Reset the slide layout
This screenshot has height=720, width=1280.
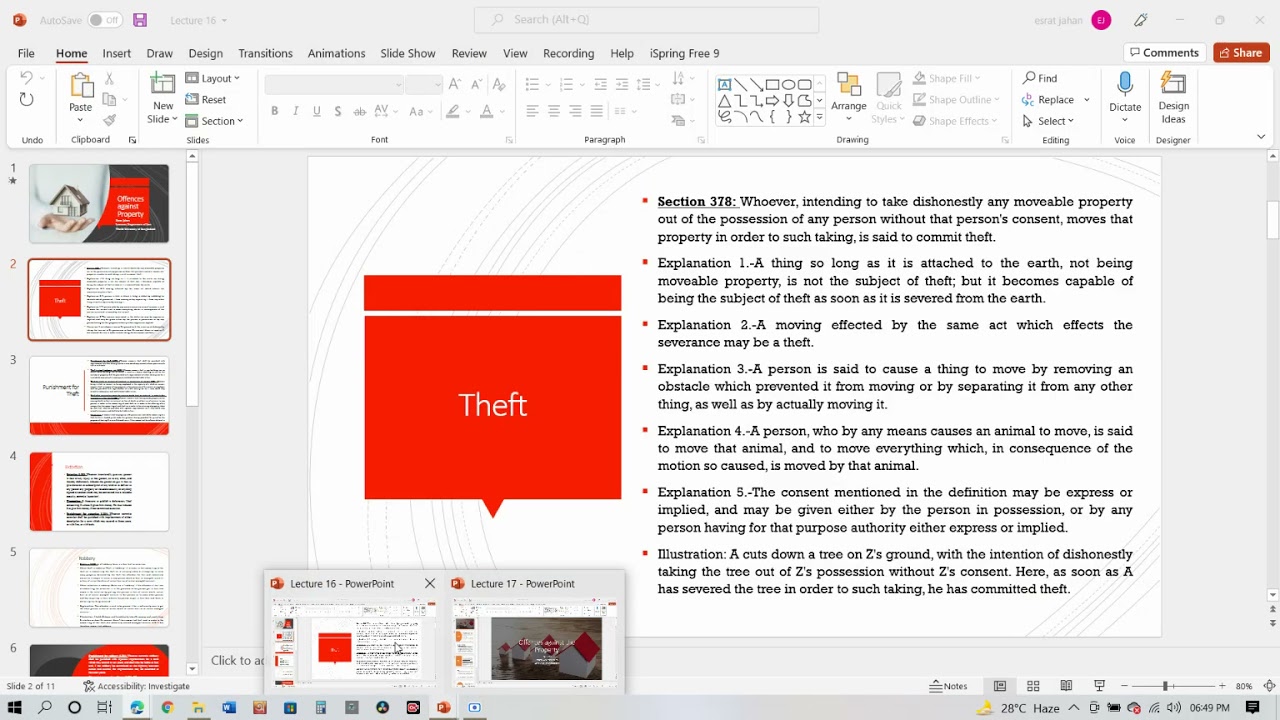tap(206, 99)
